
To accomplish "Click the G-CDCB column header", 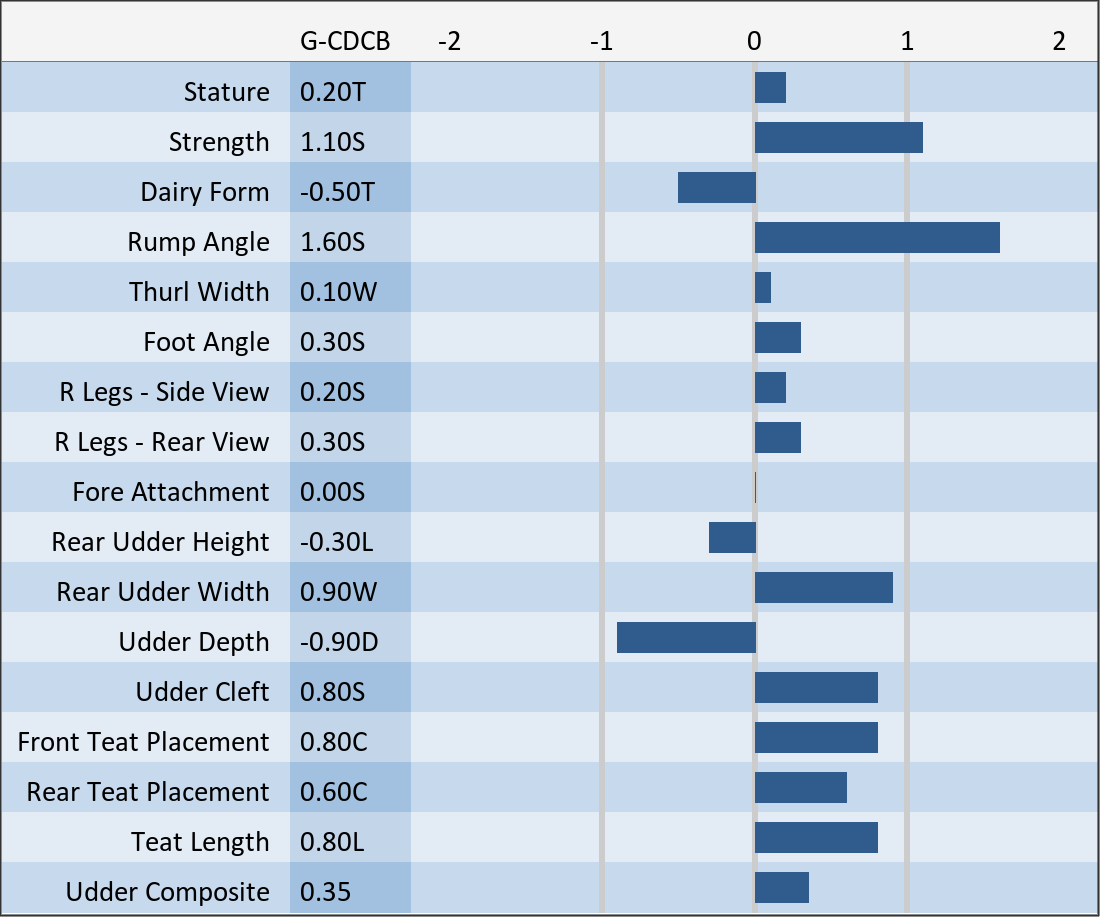I will point(345,41).
